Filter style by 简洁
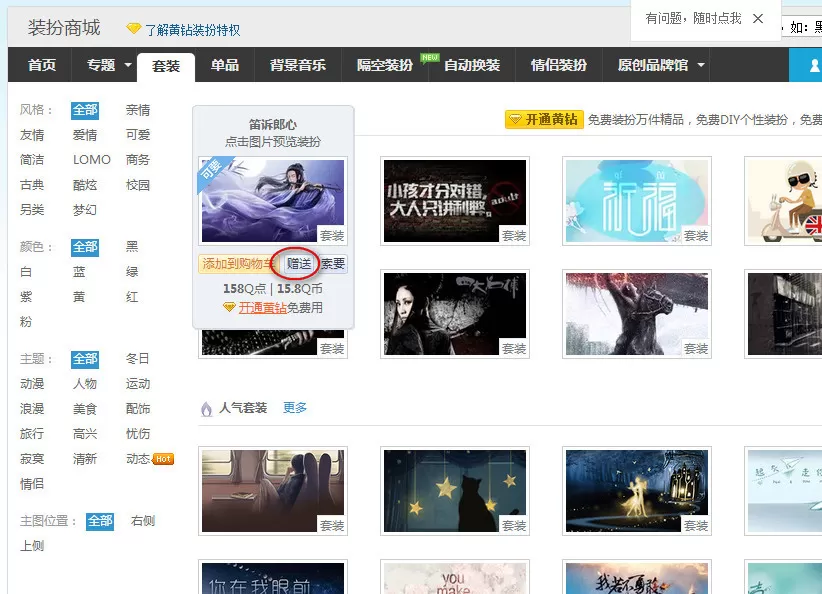The height and width of the screenshot is (594, 822). pos(32,160)
